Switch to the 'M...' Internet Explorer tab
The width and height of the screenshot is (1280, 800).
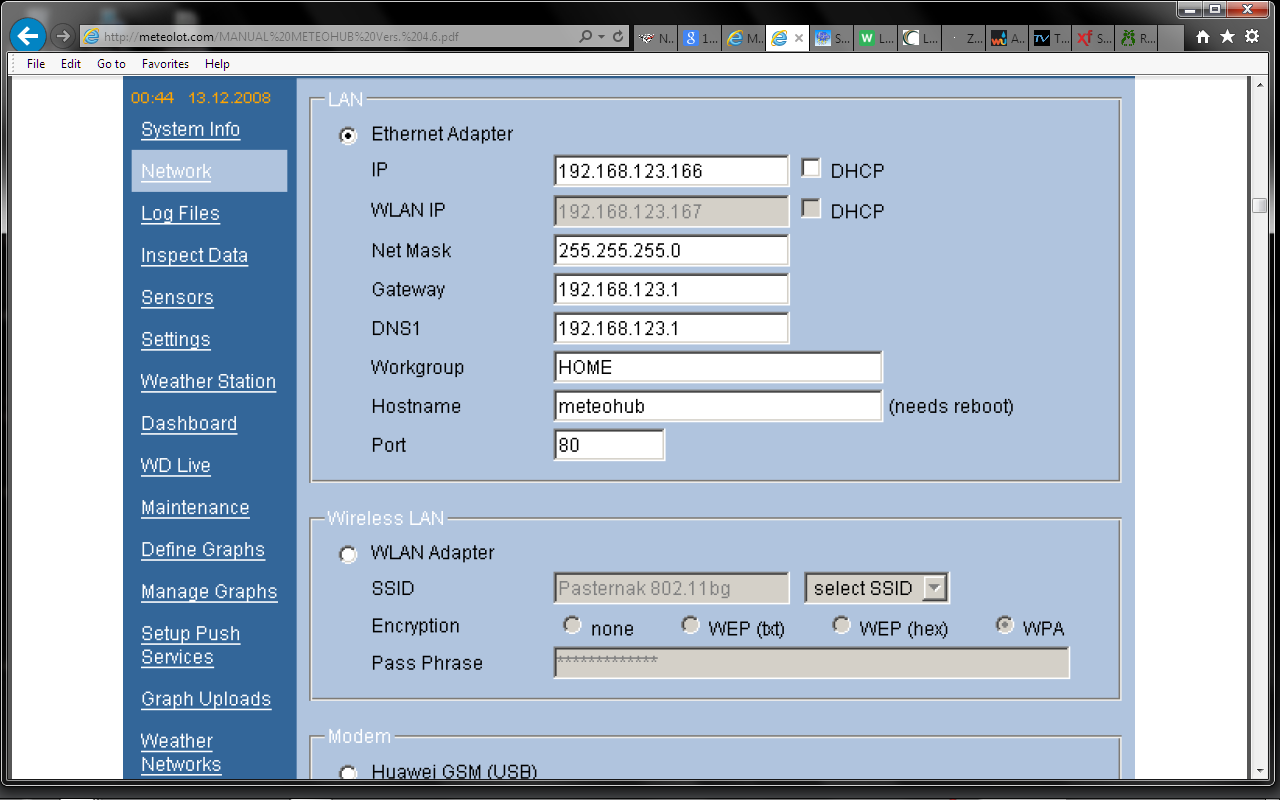click(744, 39)
